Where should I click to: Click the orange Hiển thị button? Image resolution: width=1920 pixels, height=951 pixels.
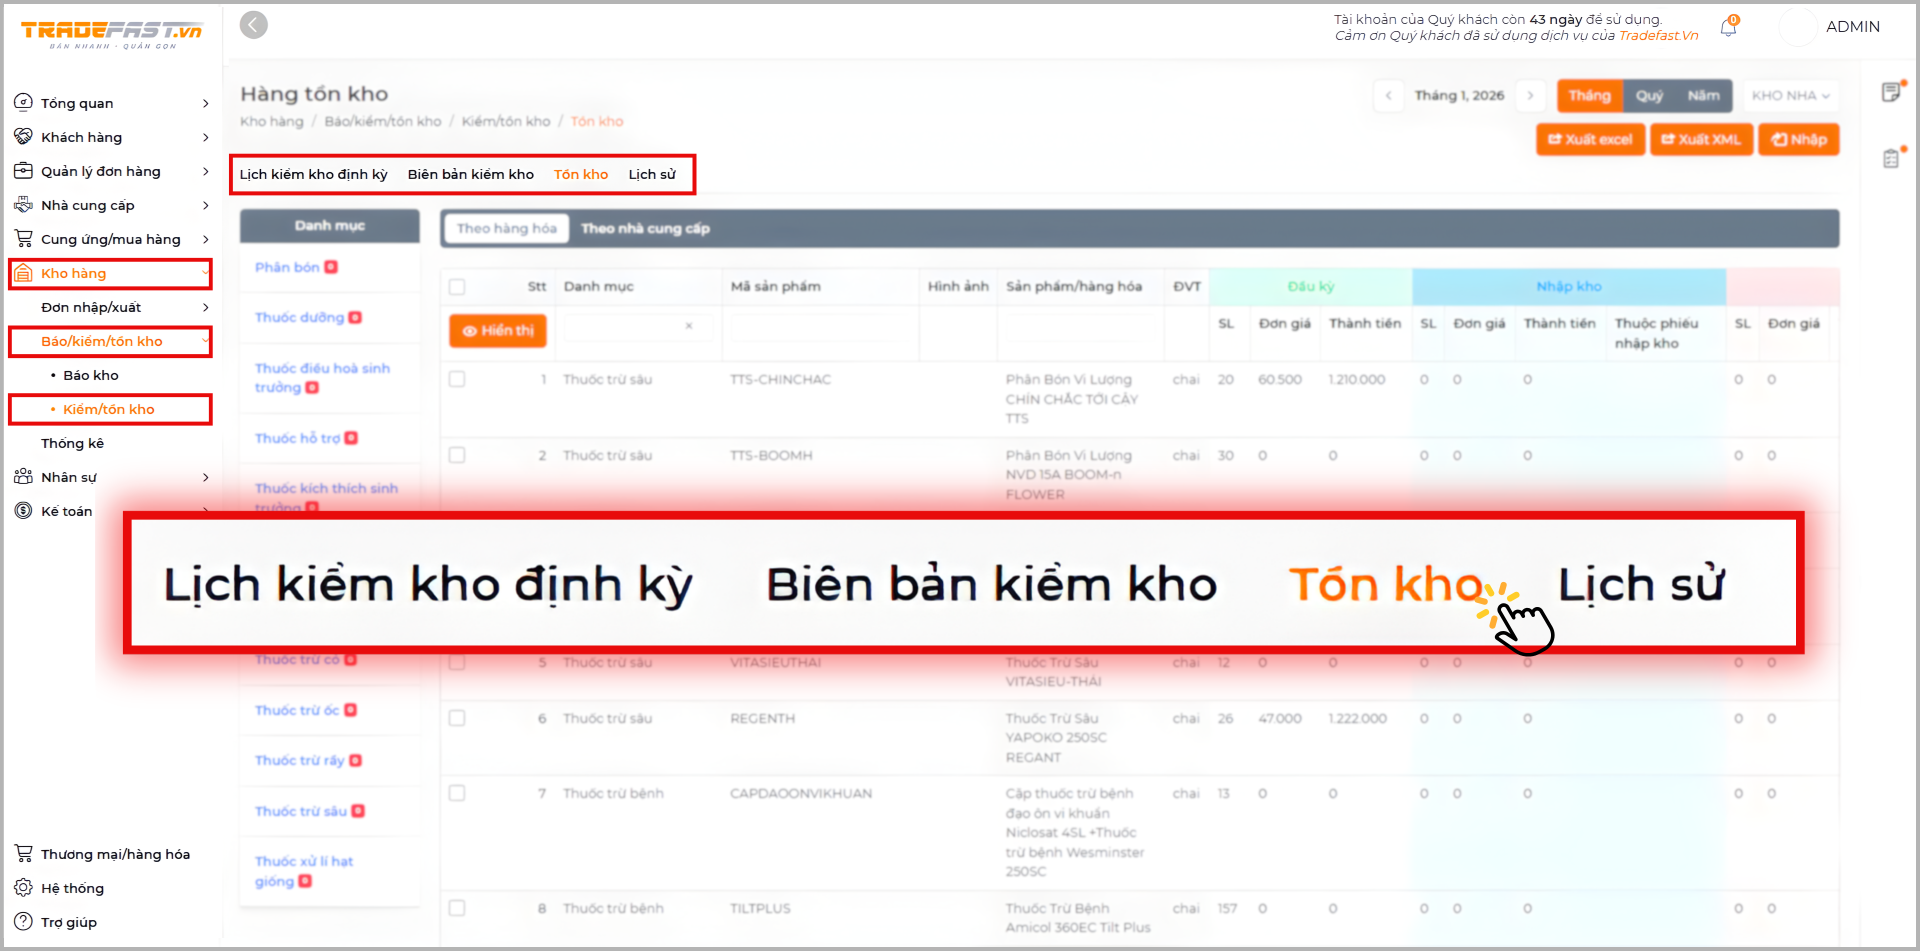(498, 331)
